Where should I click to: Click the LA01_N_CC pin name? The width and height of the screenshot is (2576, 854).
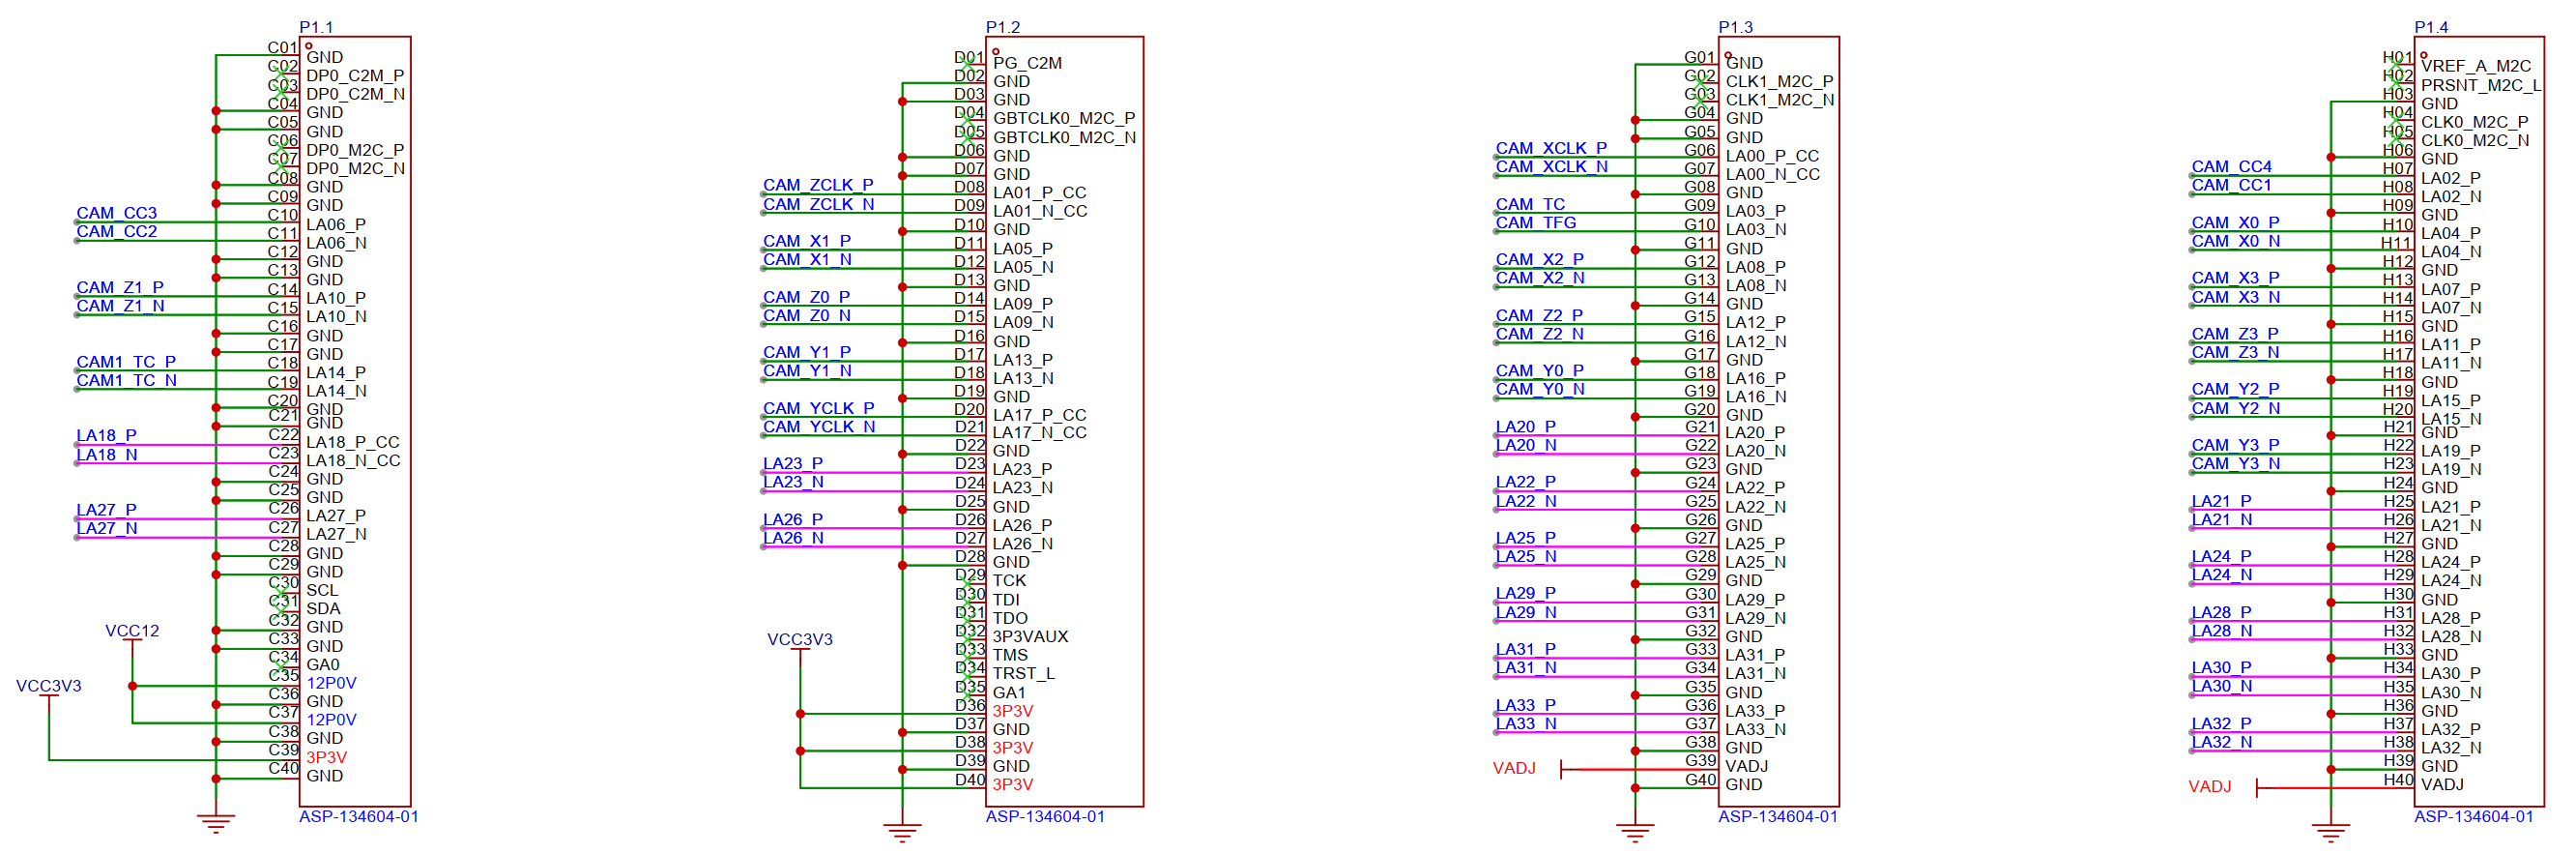1040,211
